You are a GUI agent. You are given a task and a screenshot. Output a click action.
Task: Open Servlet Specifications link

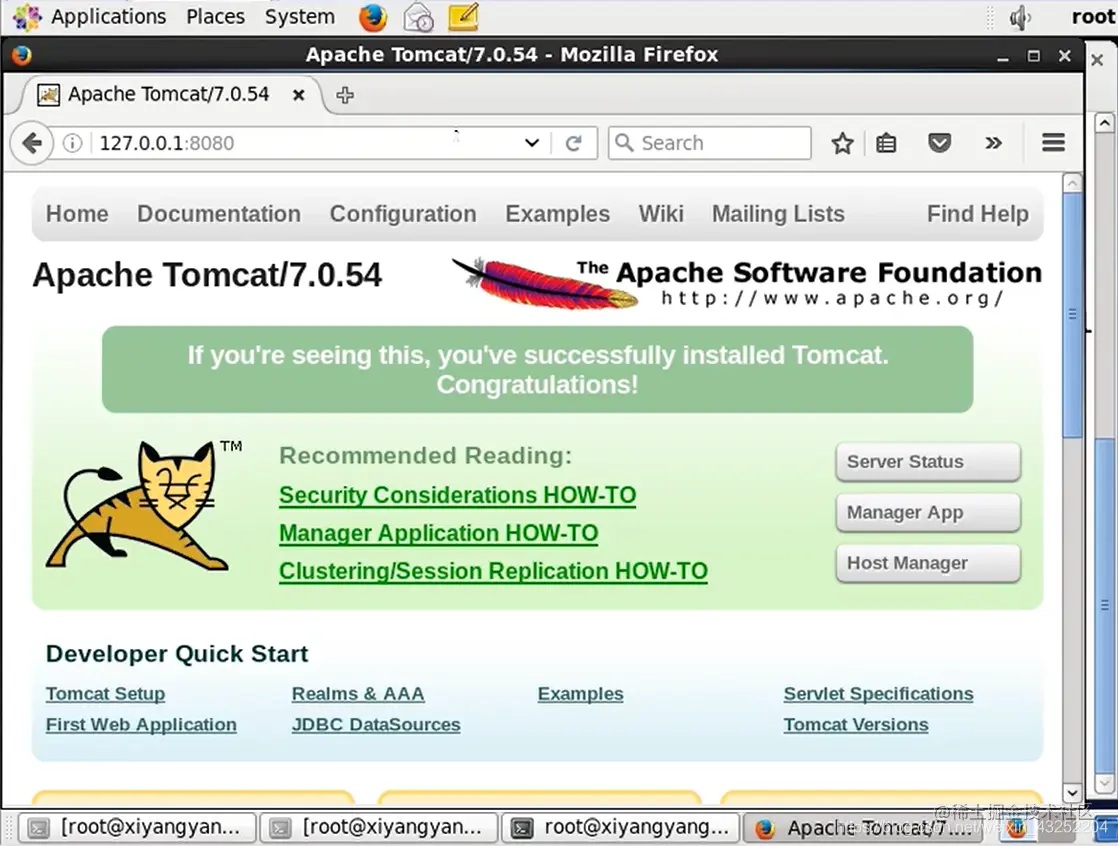(x=878, y=693)
